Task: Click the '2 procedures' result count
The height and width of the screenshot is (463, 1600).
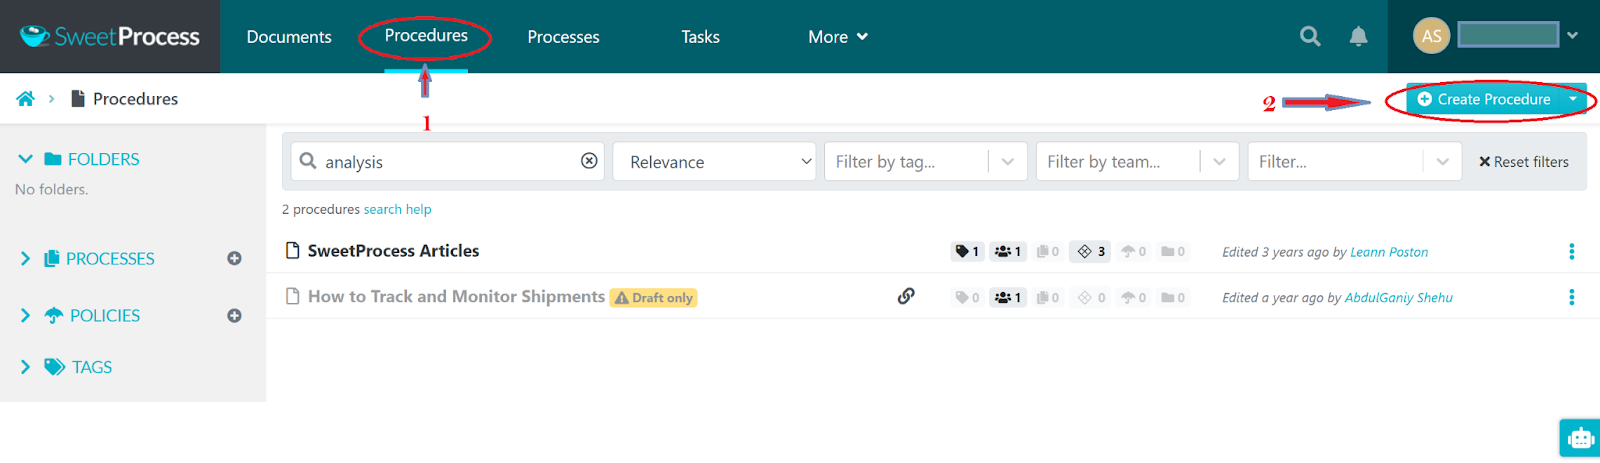Action: pyautogui.click(x=320, y=209)
